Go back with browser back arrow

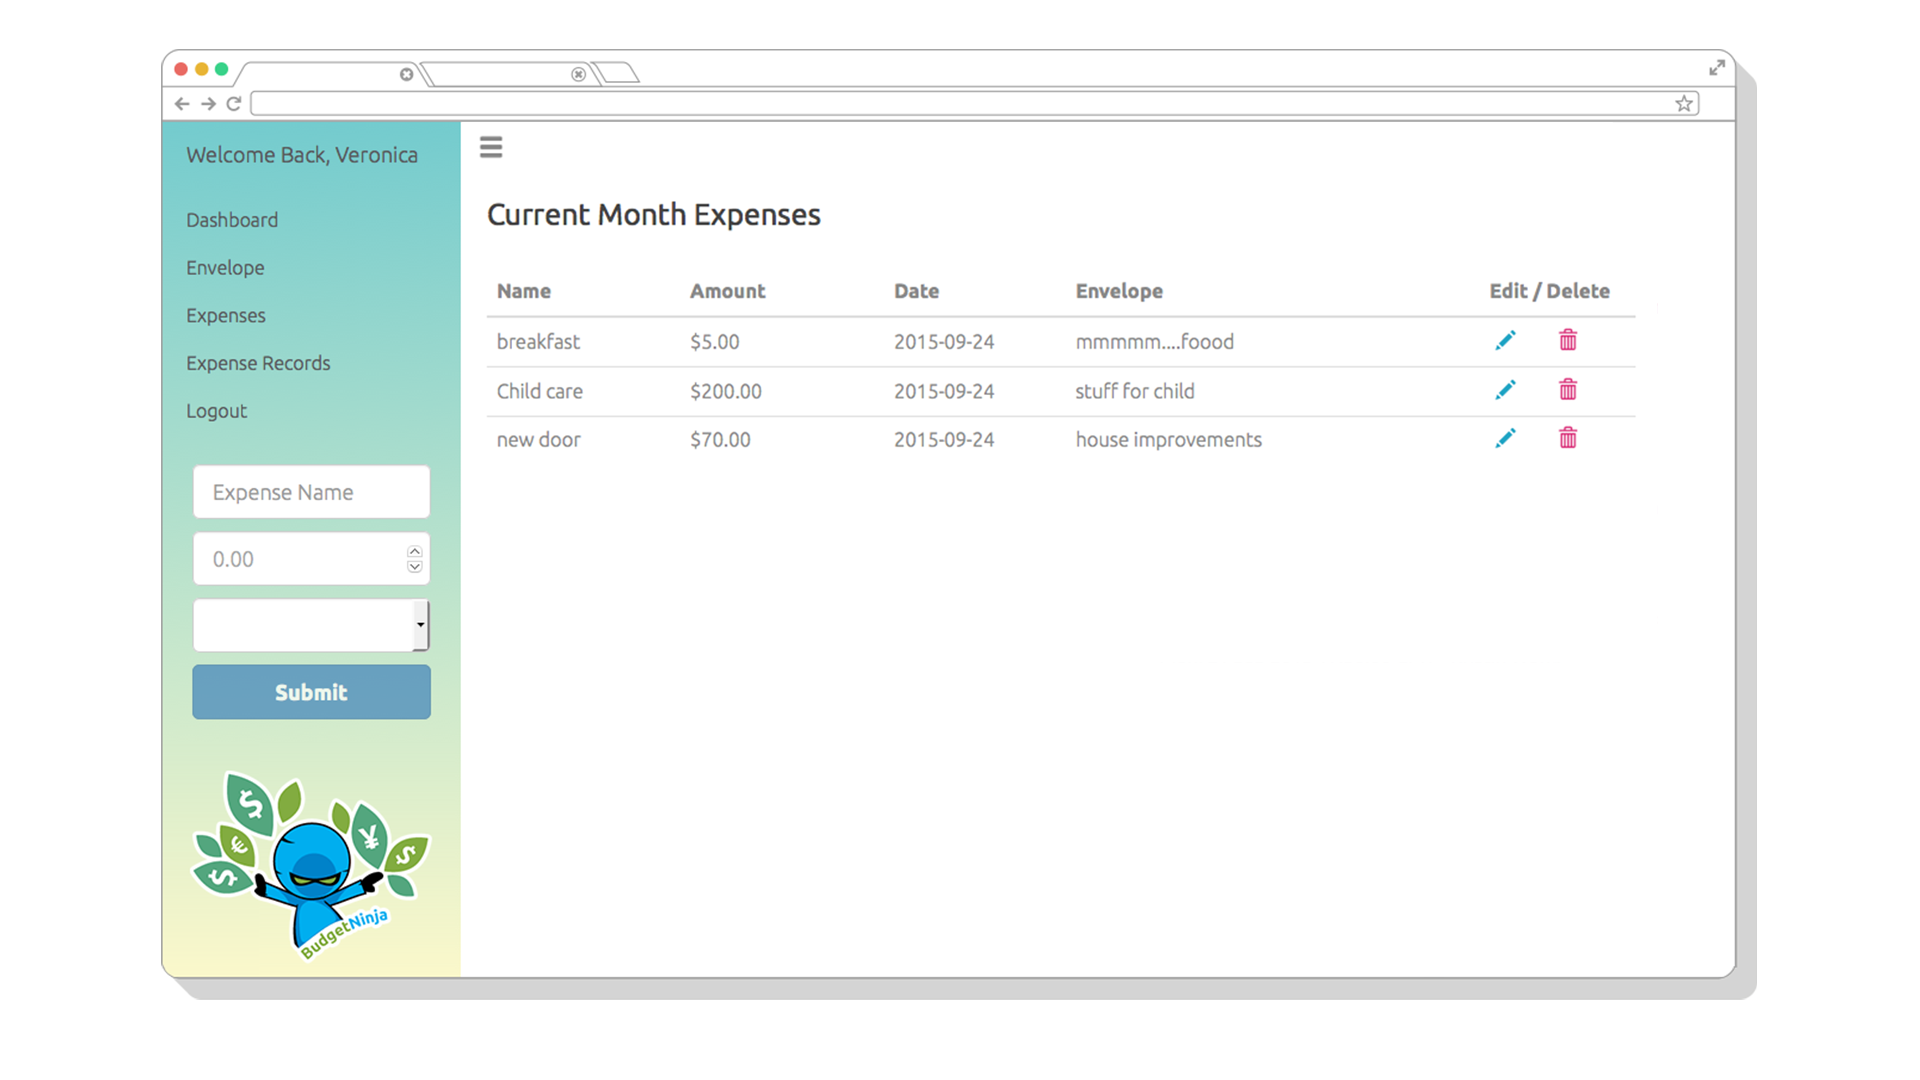tap(182, 104)
